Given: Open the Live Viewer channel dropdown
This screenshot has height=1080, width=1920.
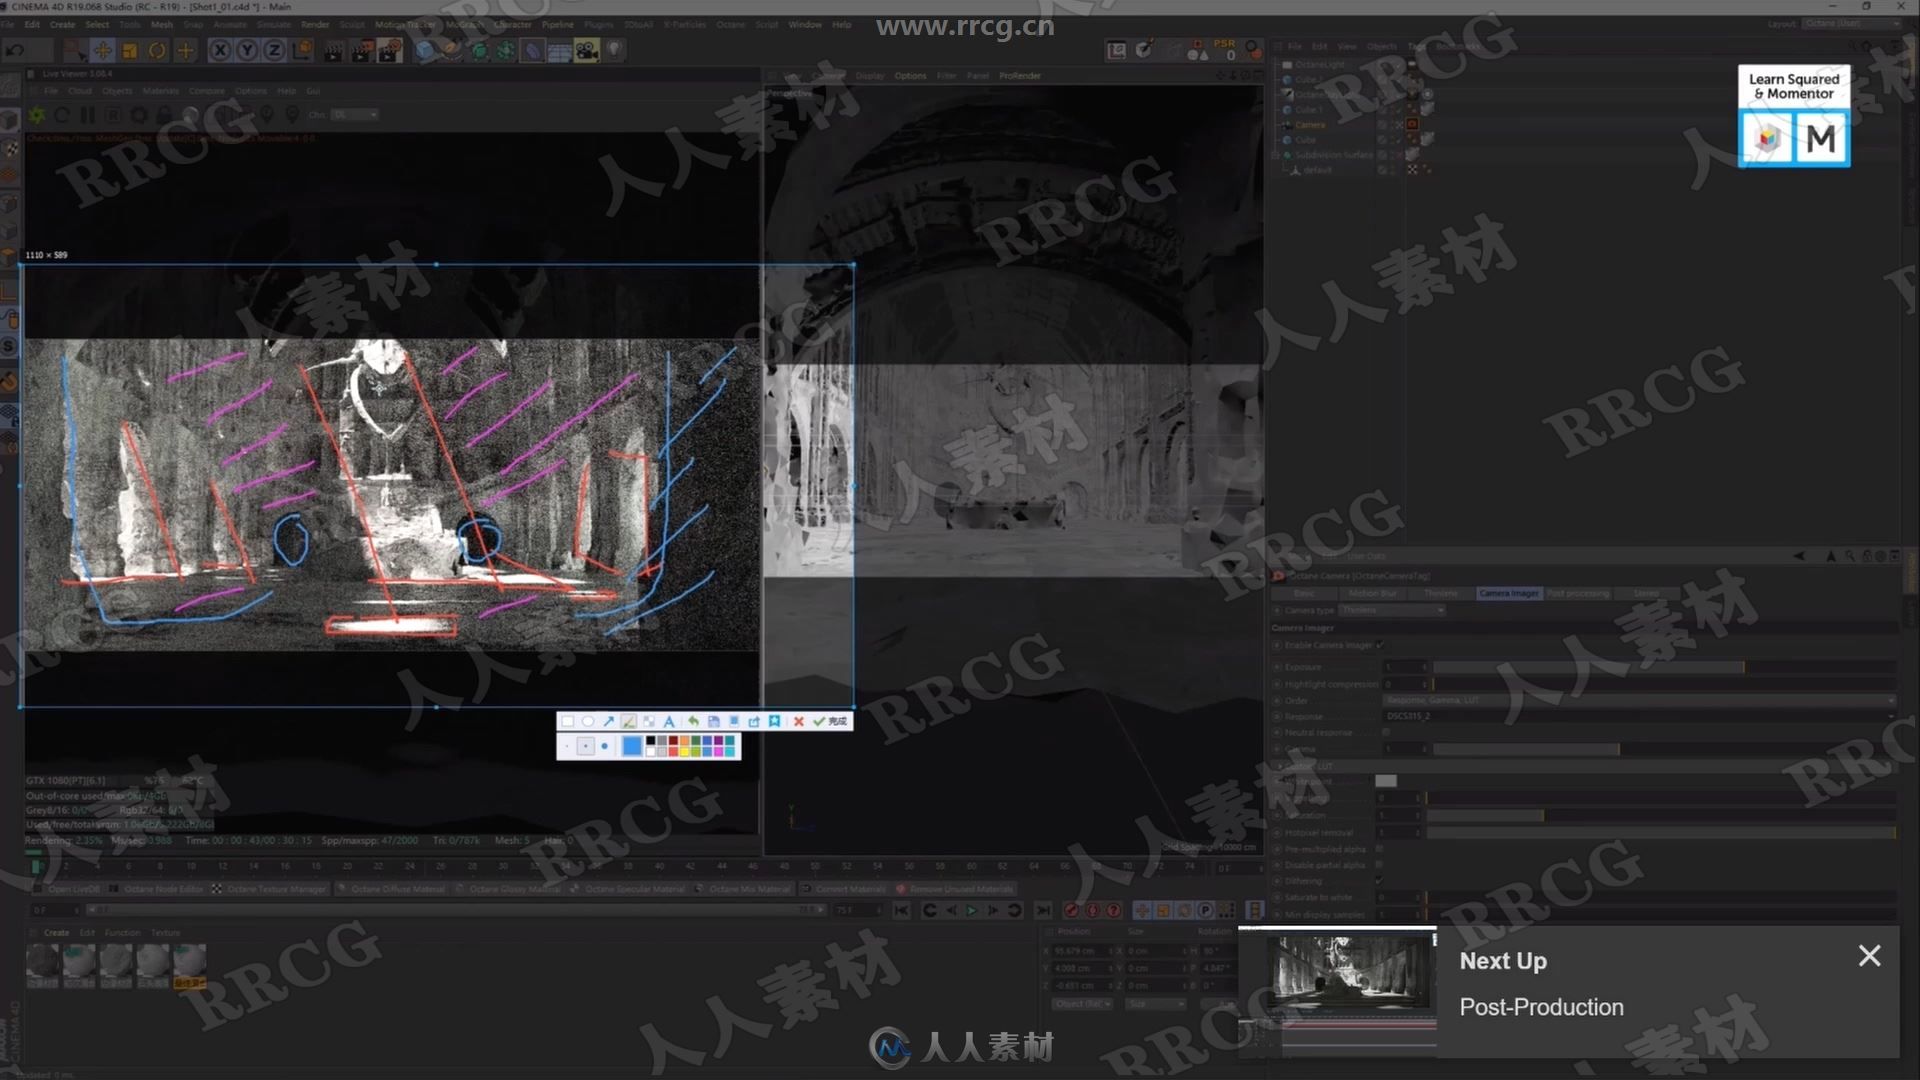Looking at the screenshot, I should coord(355,115).
